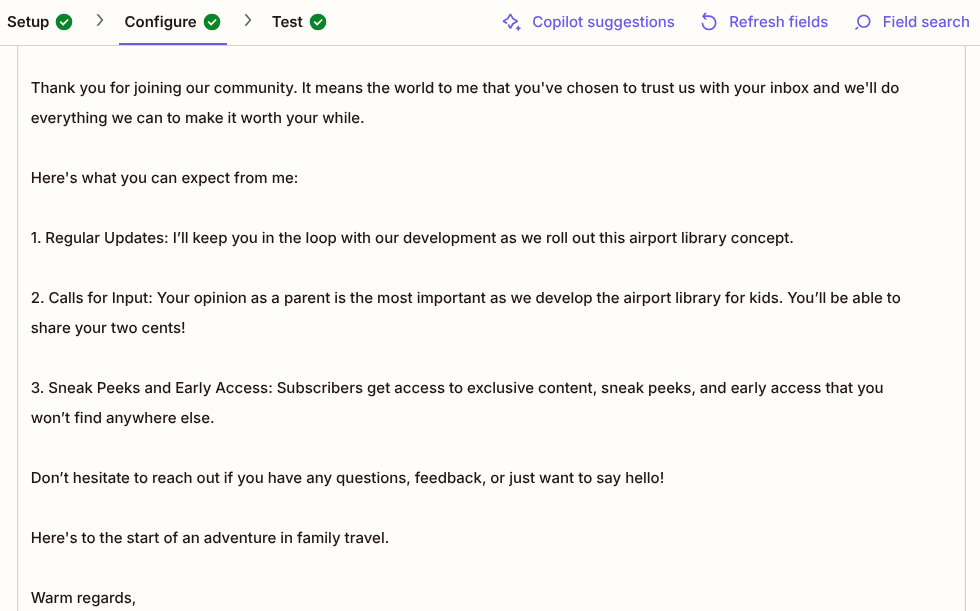Click the Refresh fields circular arrow icon
This screenshot has width=980, height=611.
point(709,22)
